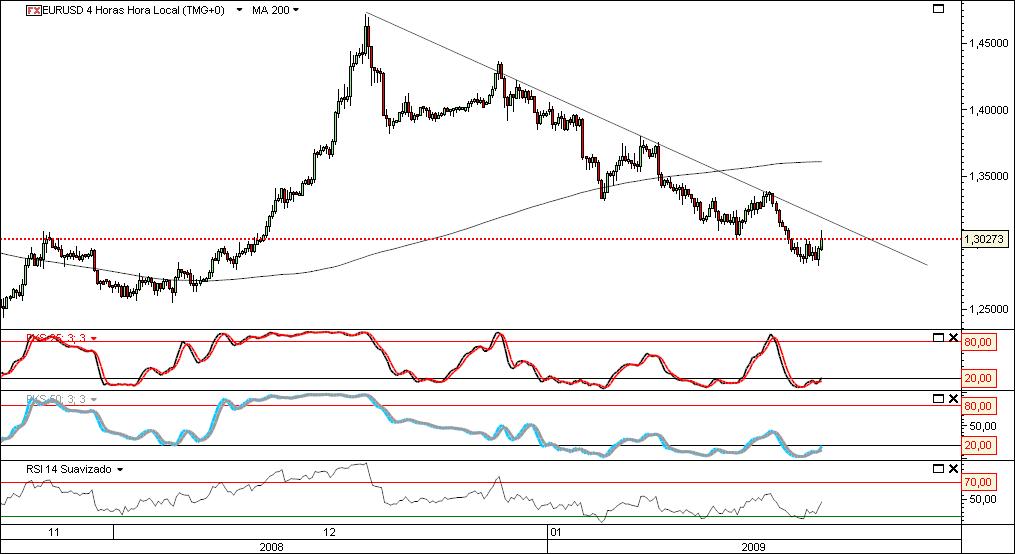Click the 70,00 level in RSI panel
The width and height of the screenshot is (1015, 554).
978,482
